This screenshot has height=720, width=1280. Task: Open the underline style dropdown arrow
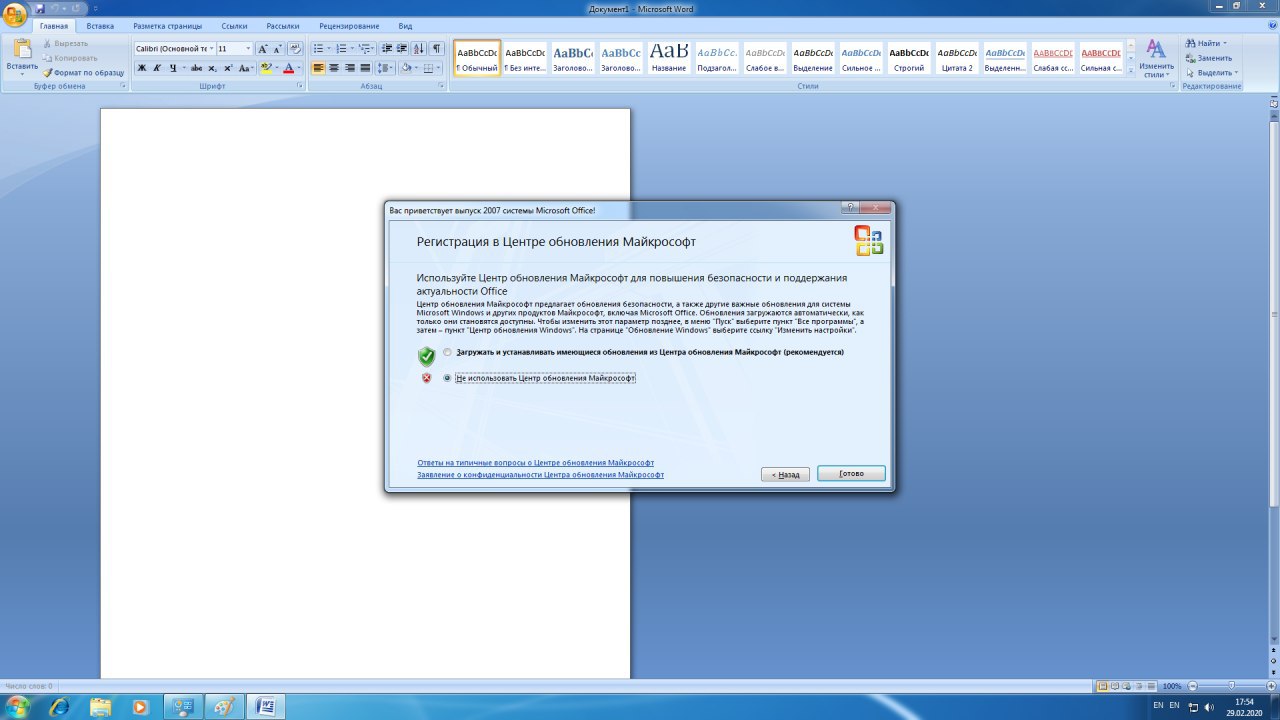(x=183, y=68)
